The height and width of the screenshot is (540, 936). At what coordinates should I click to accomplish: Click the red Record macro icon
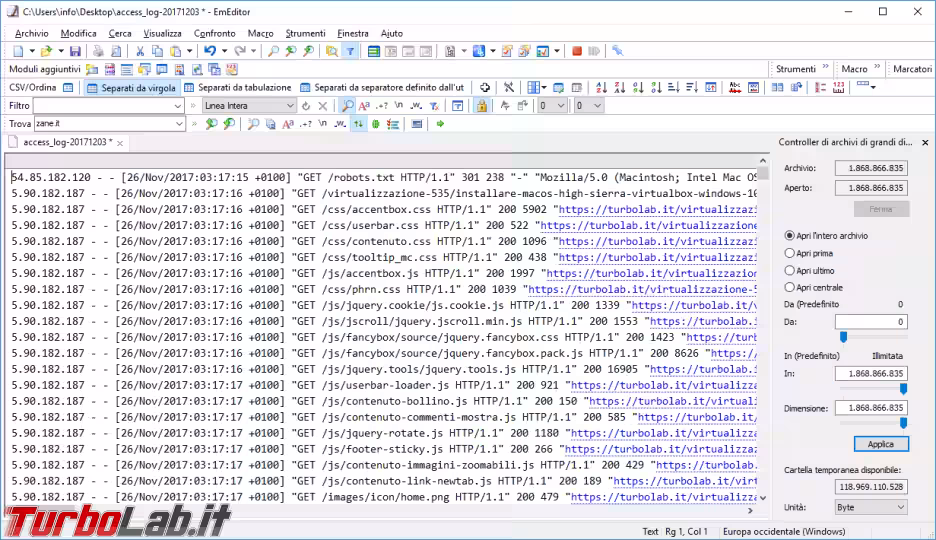point(577,51)
